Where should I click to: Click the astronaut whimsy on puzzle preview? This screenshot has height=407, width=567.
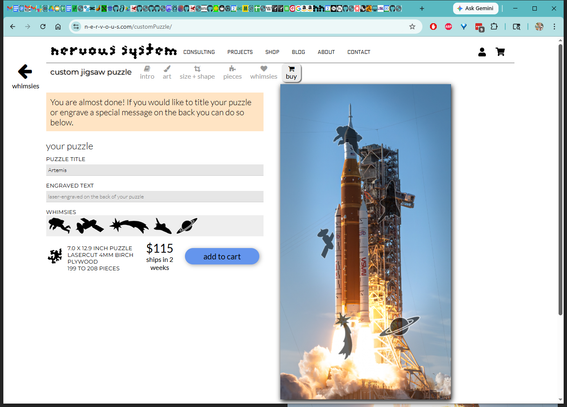(x=348, y=138)
